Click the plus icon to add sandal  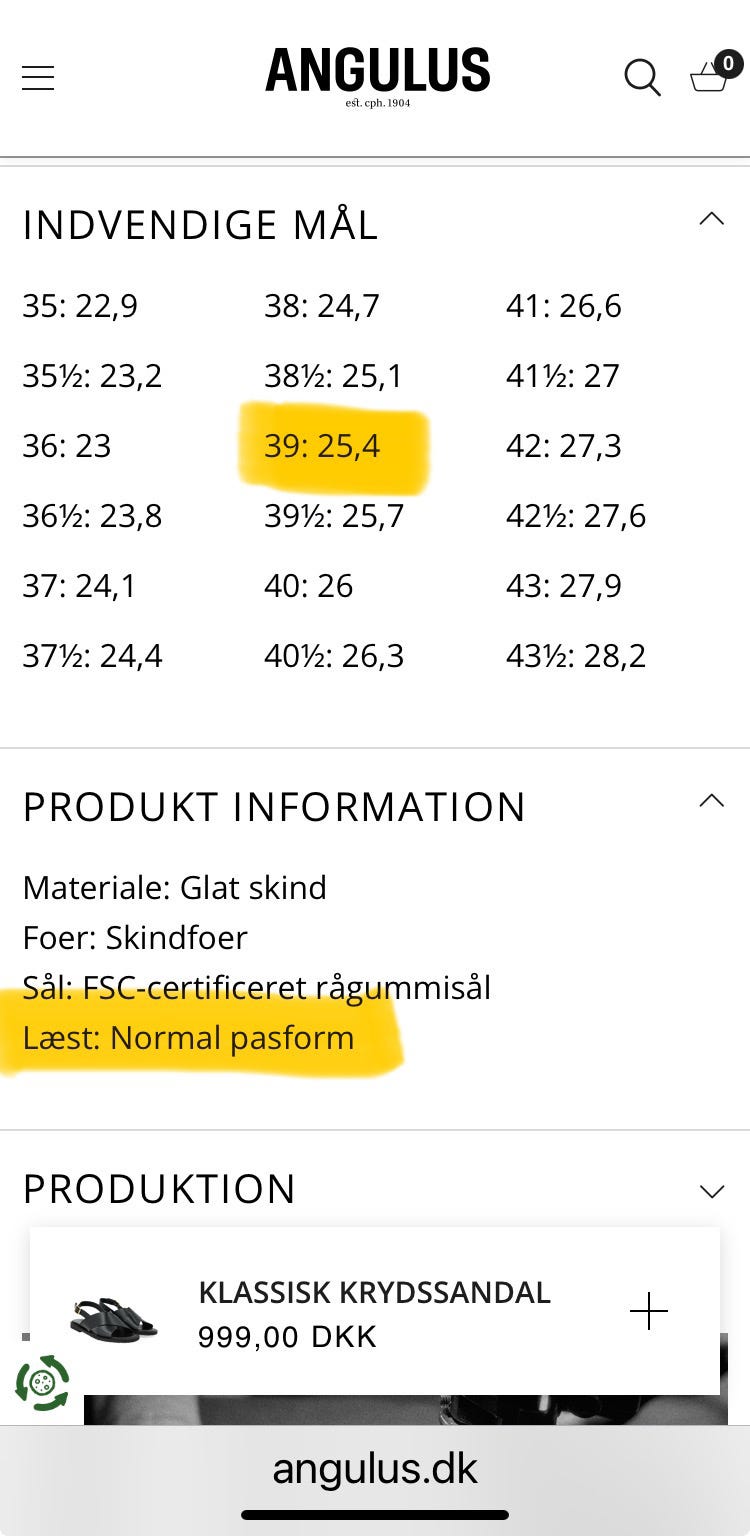coord(649,1311)
